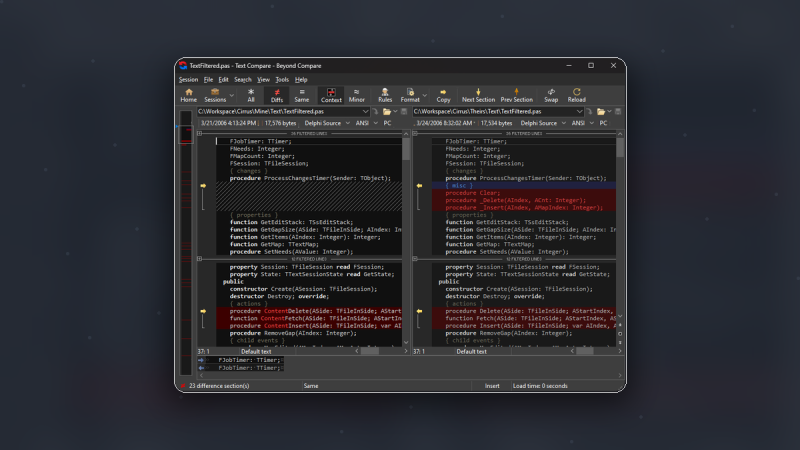Open the File menu

click(x=208, y=80)
